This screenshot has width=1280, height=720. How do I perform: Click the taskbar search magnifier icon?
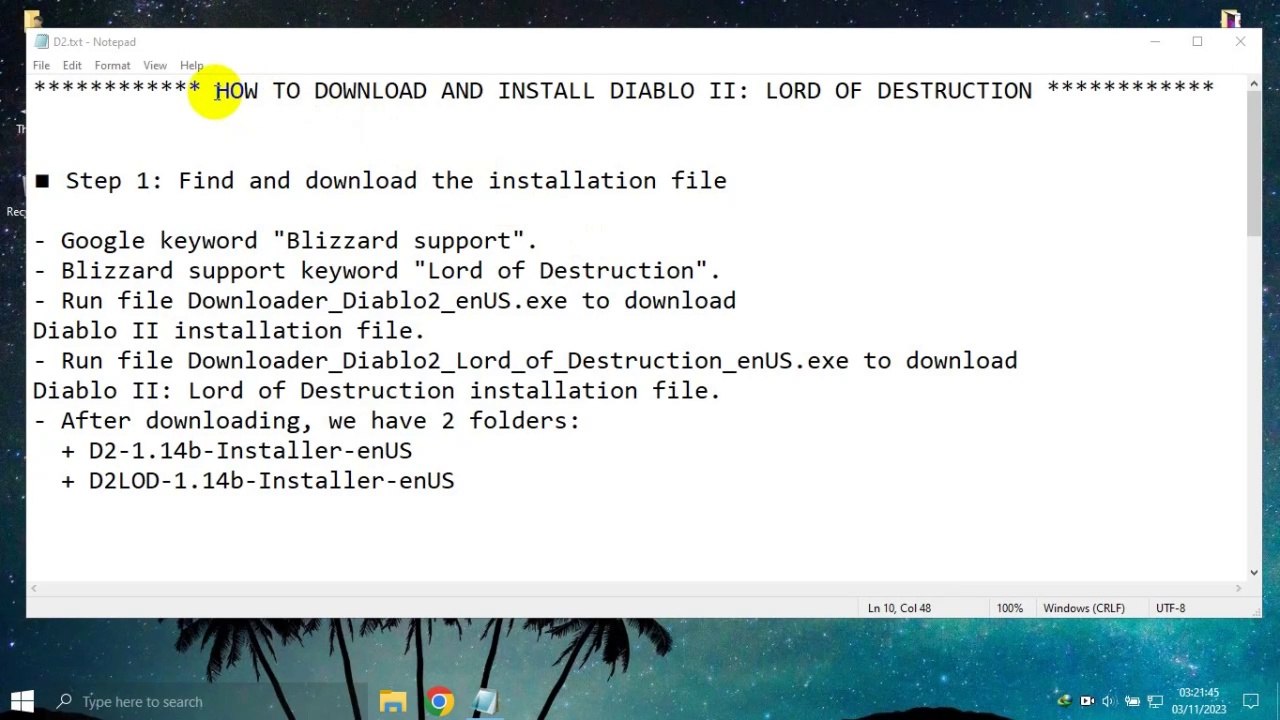[x=64, y=701]
